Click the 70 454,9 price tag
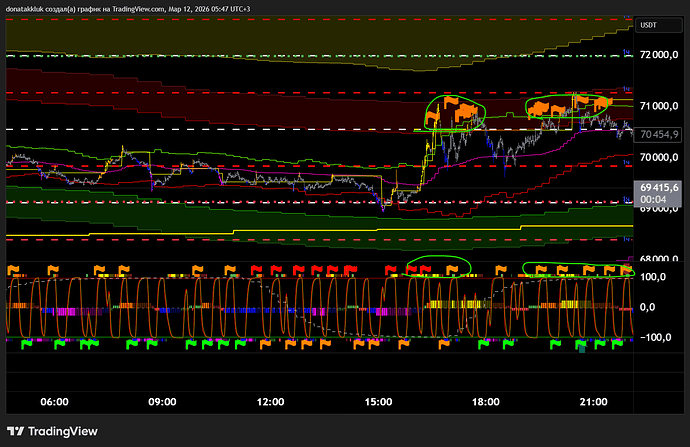690x447 pixels. [x=660, y=133]
